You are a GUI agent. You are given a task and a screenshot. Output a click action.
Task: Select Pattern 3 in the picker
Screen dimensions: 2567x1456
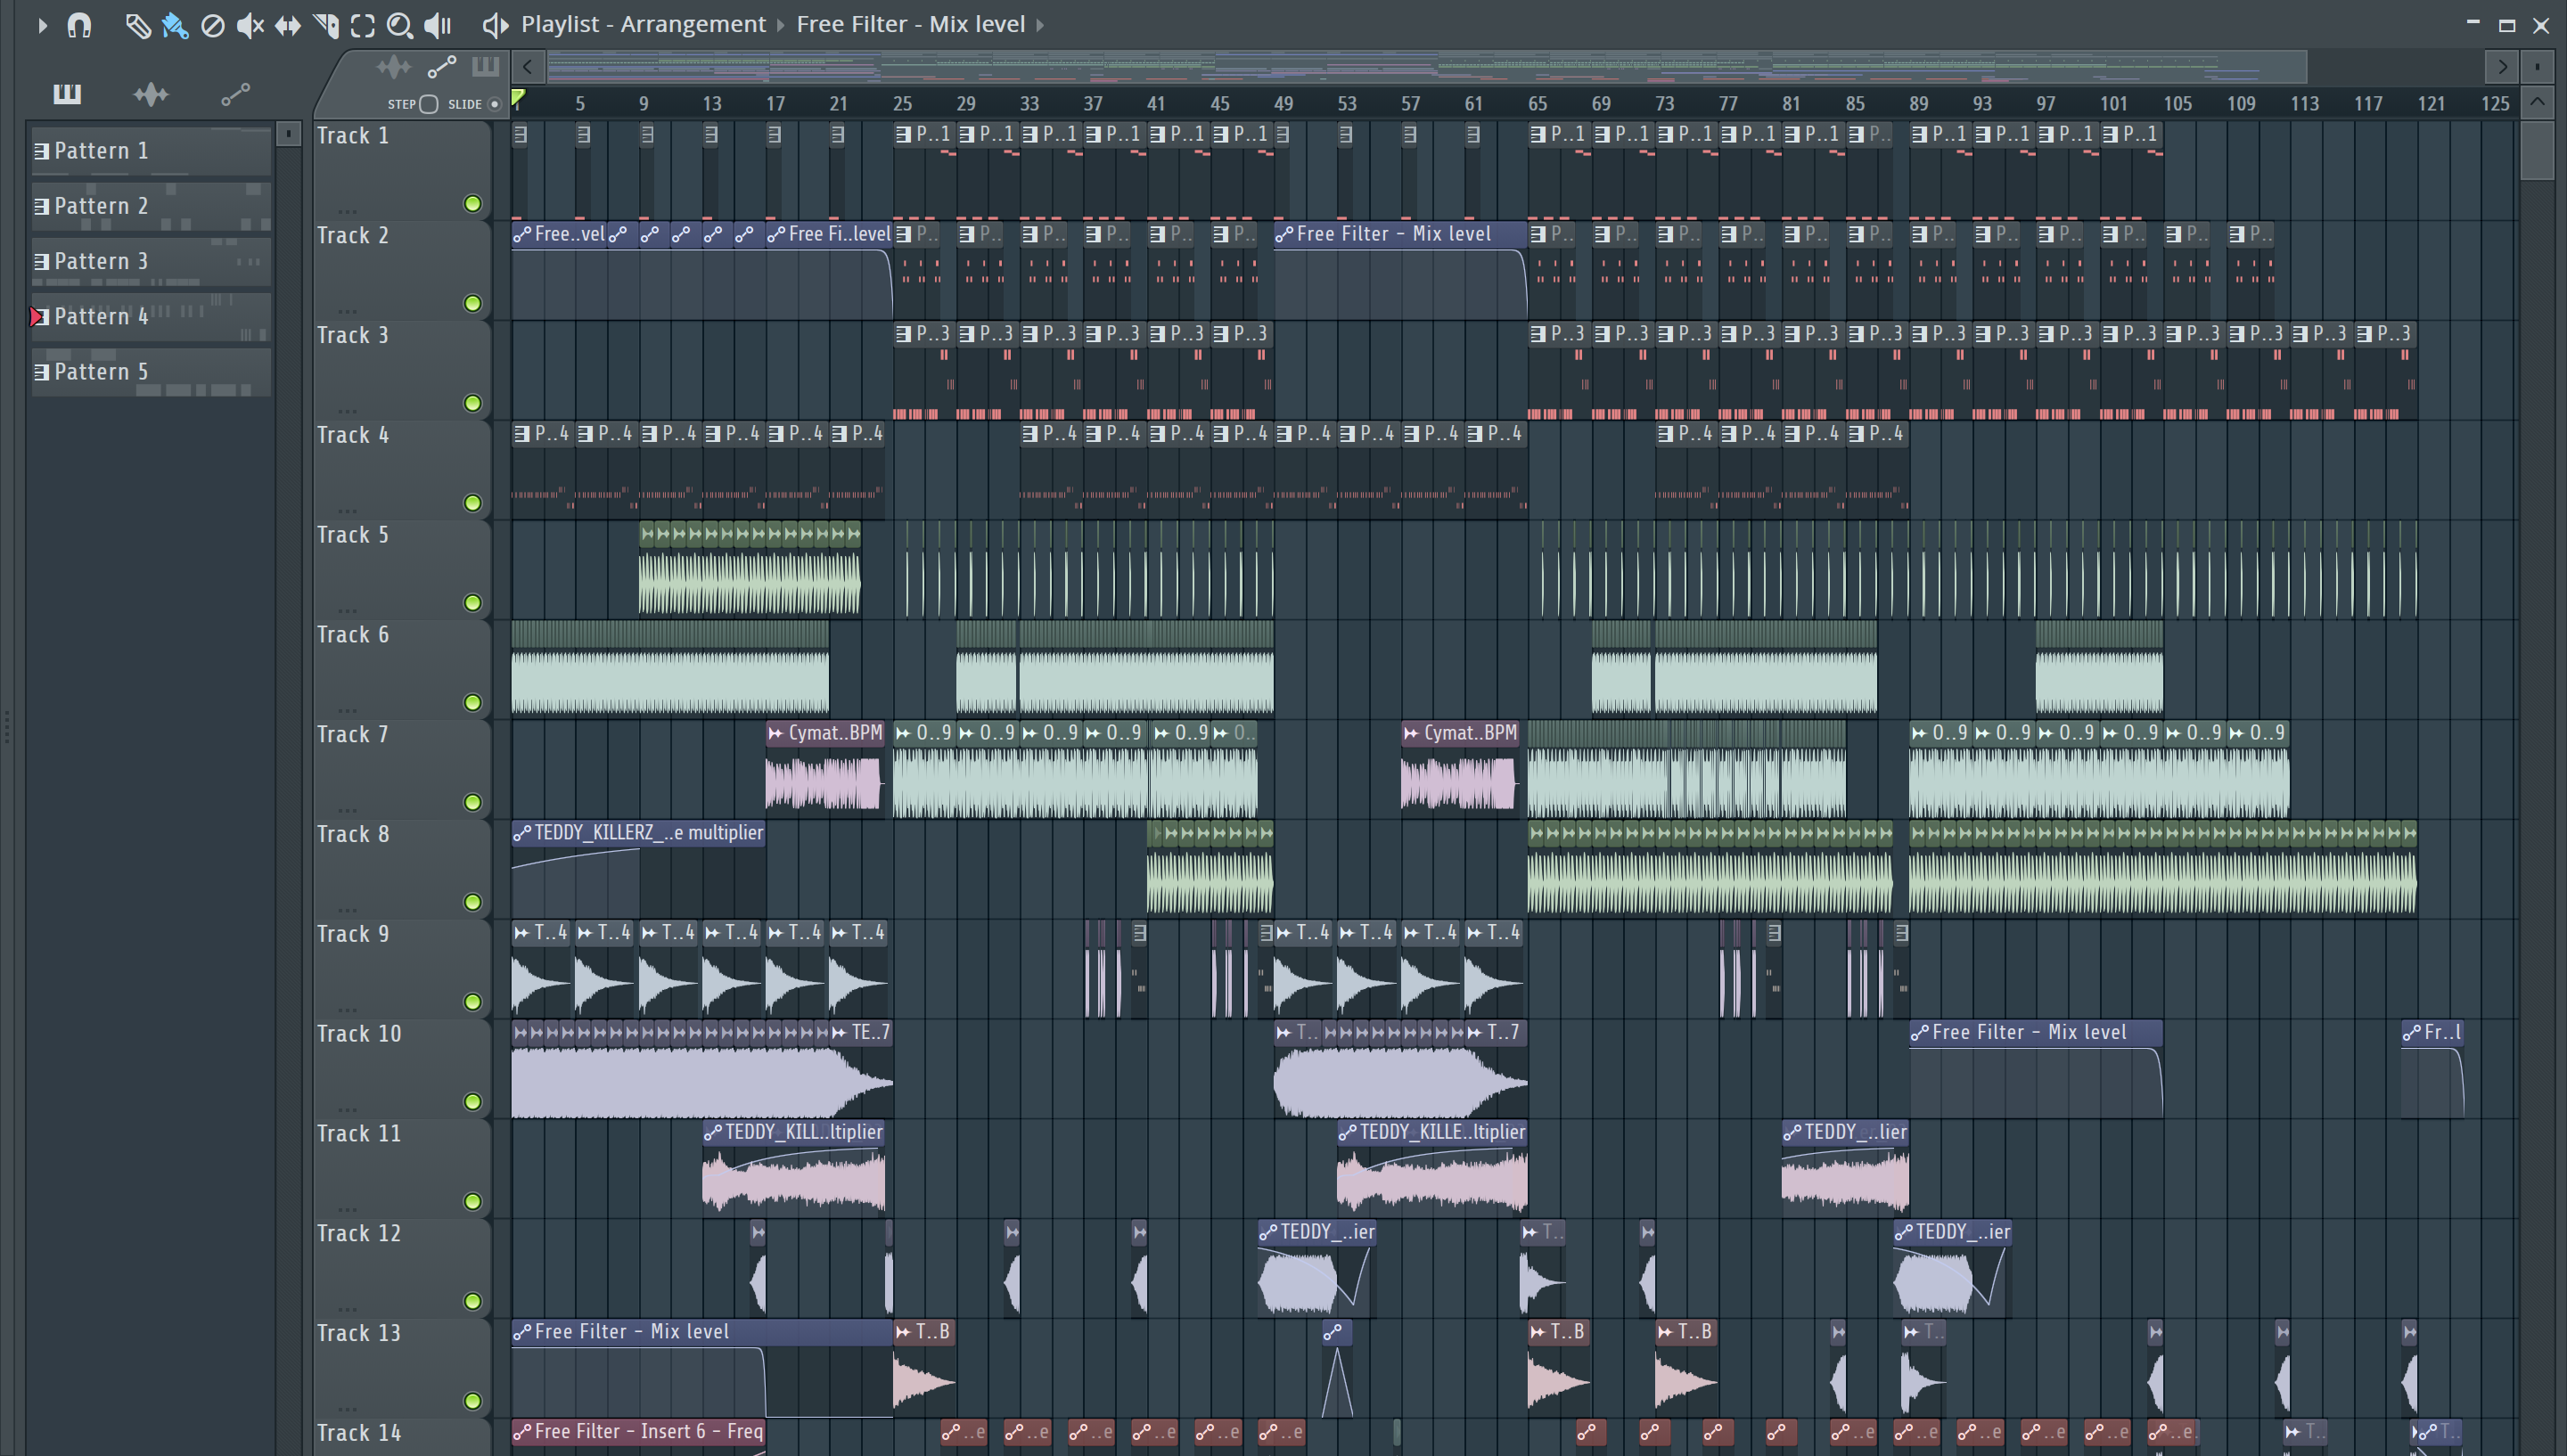(151, 261)
